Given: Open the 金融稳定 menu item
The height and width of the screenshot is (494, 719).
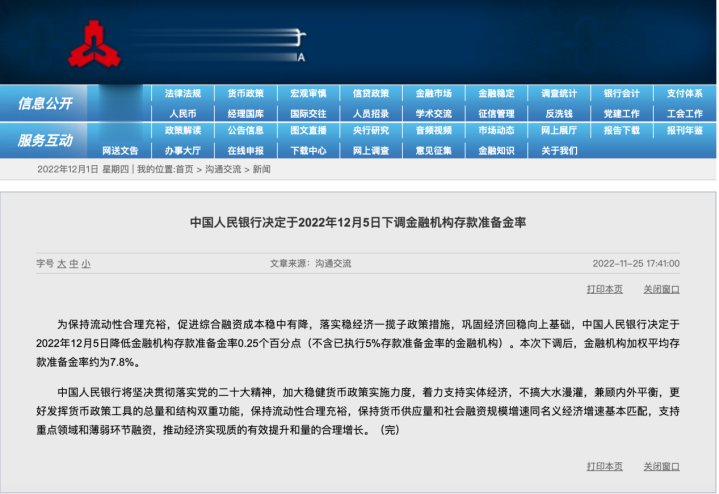Looking at the screenshot, I should pos(497,94).
